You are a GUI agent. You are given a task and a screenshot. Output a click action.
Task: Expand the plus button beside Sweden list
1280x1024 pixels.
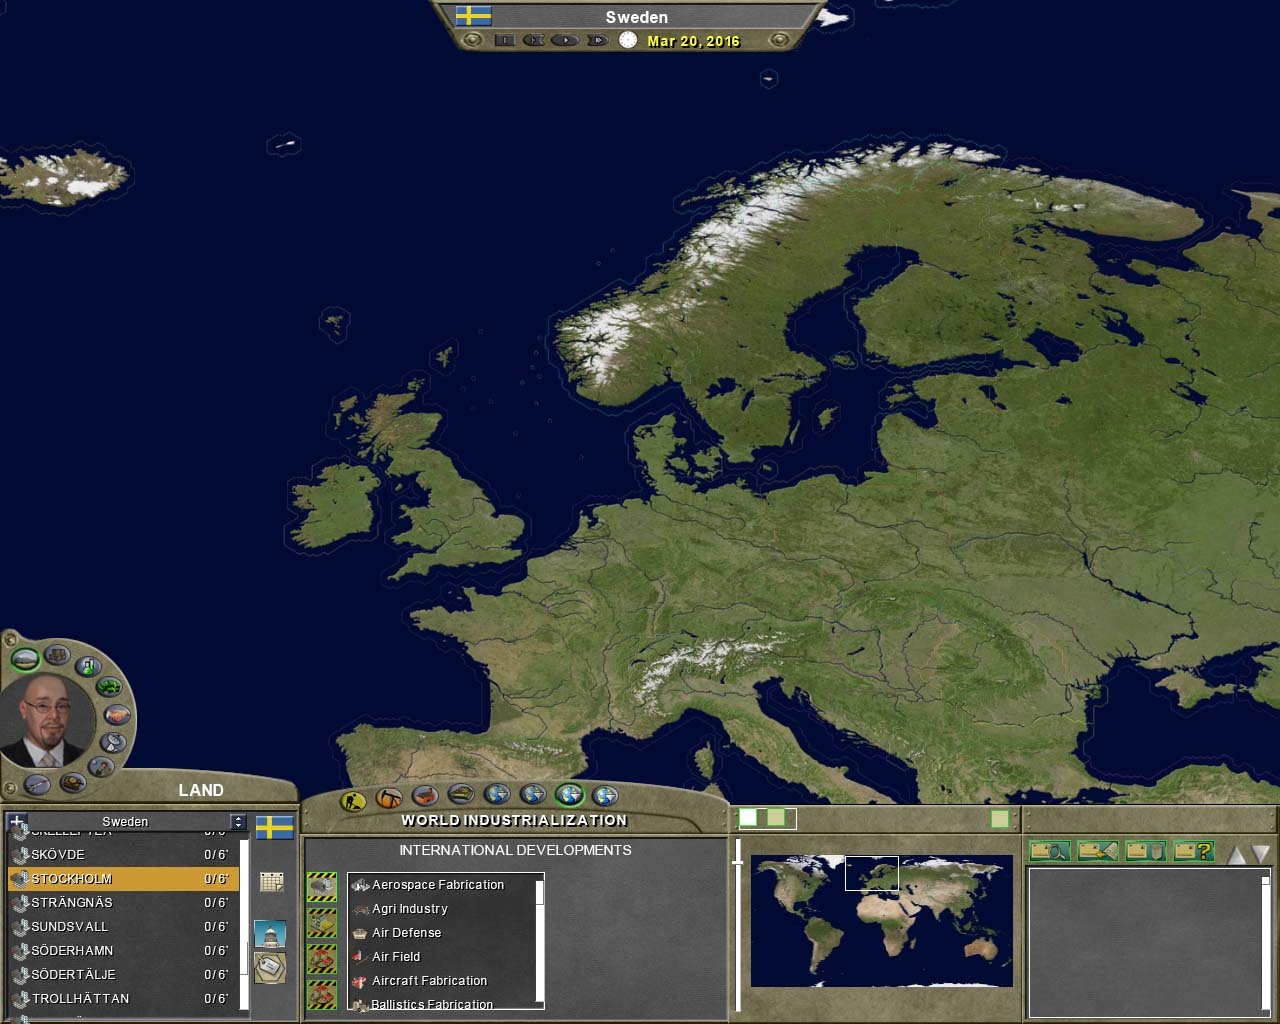(17, 821)
